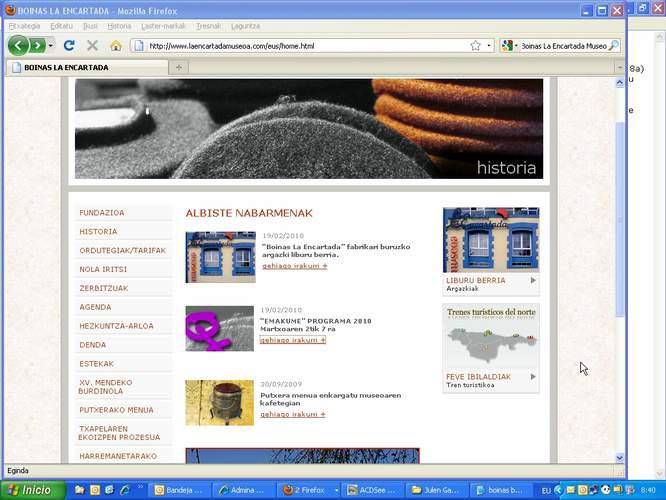Screen dimensions: 666x500
Task: Reload the page with the refresh icon
Action: (x=69, y=45)
